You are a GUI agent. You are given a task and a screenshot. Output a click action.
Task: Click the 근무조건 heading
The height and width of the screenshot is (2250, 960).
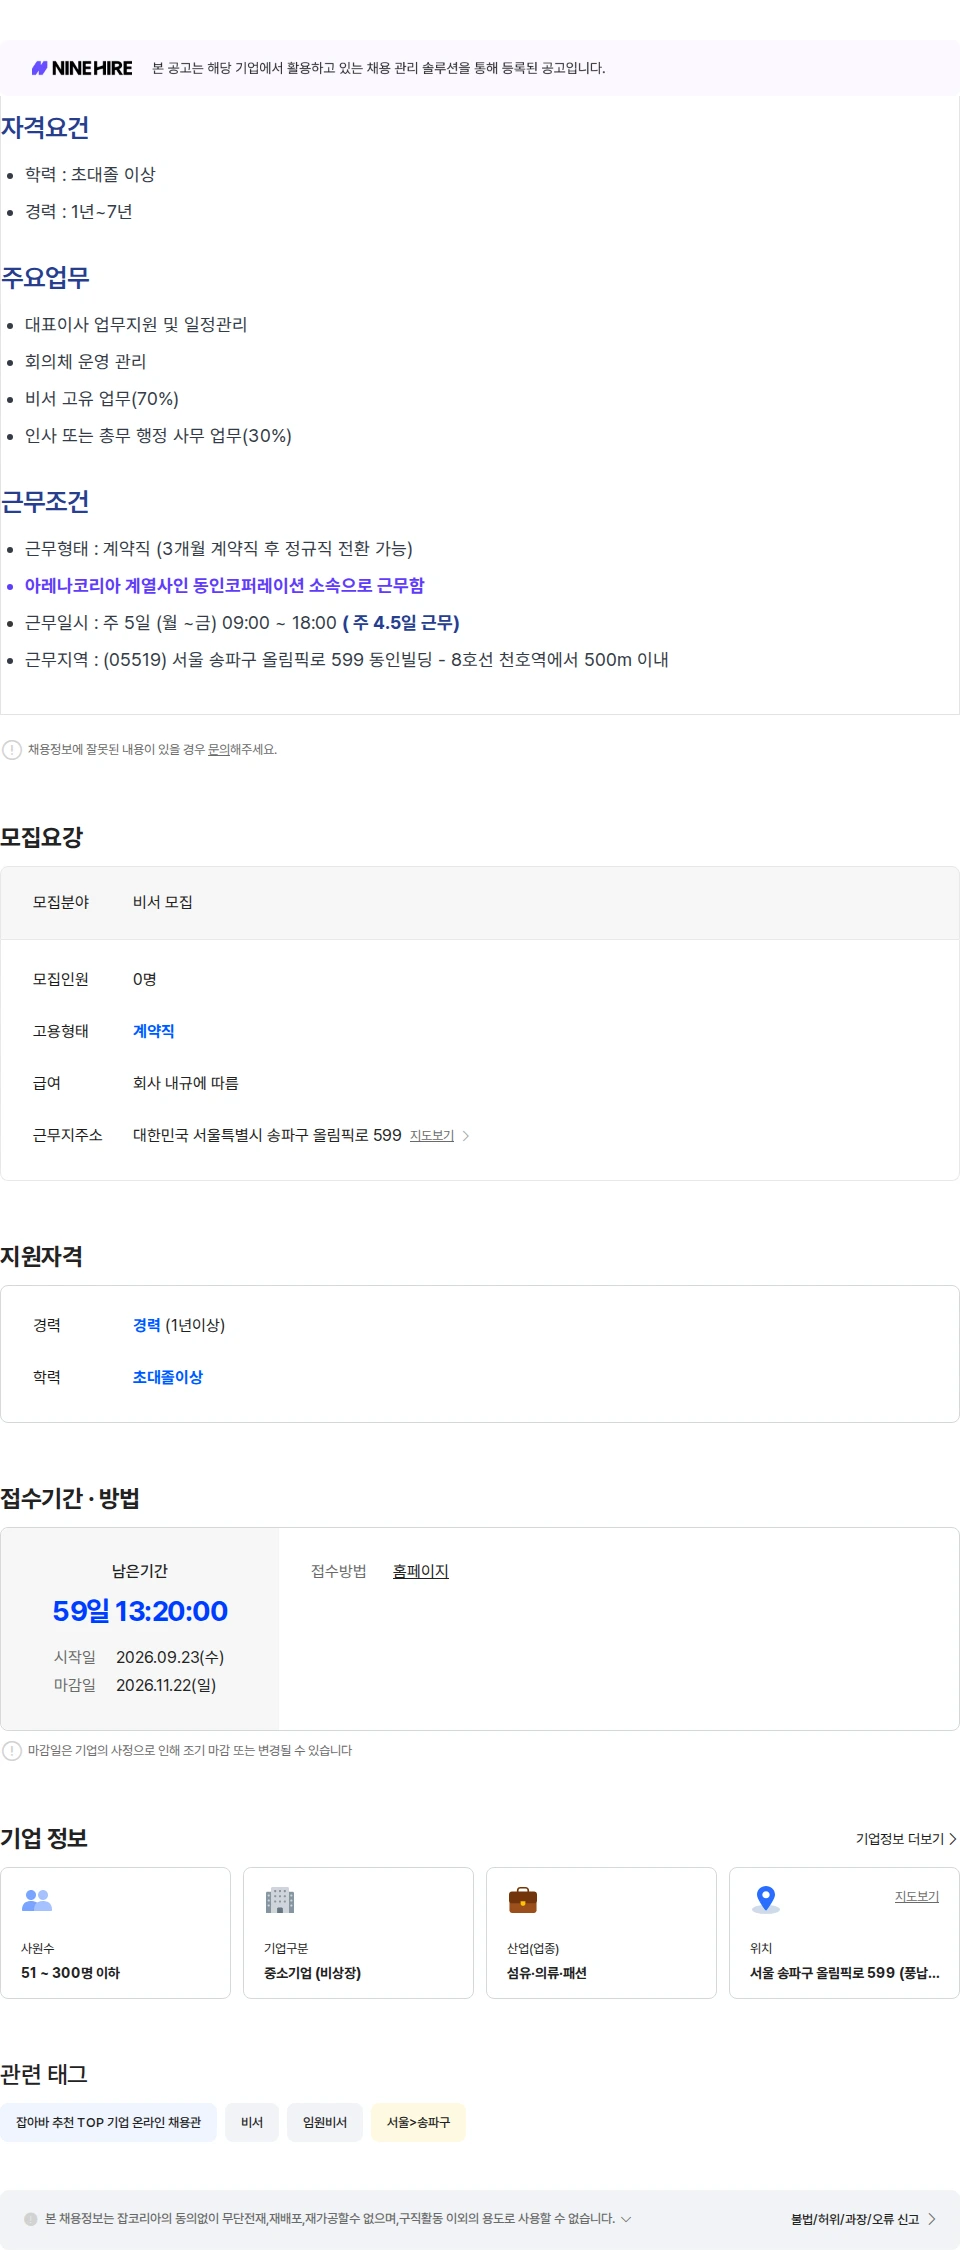pos(45,502)
